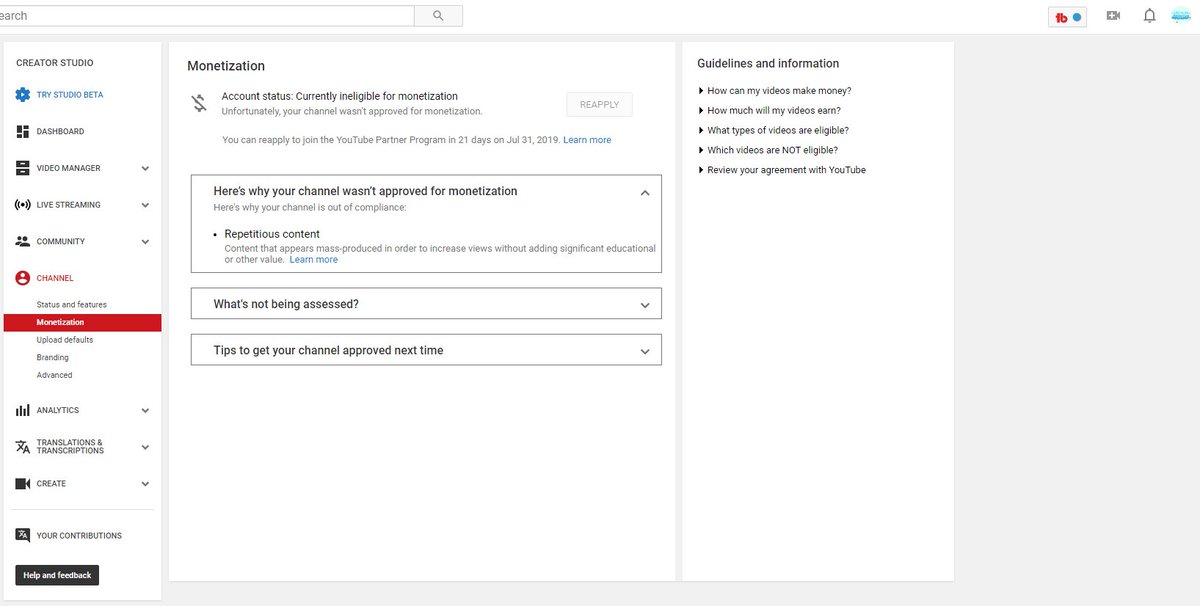Screen dimensions: 1200x606
Task: Expand Tips to get approved chevron
Action: point(645,352)
